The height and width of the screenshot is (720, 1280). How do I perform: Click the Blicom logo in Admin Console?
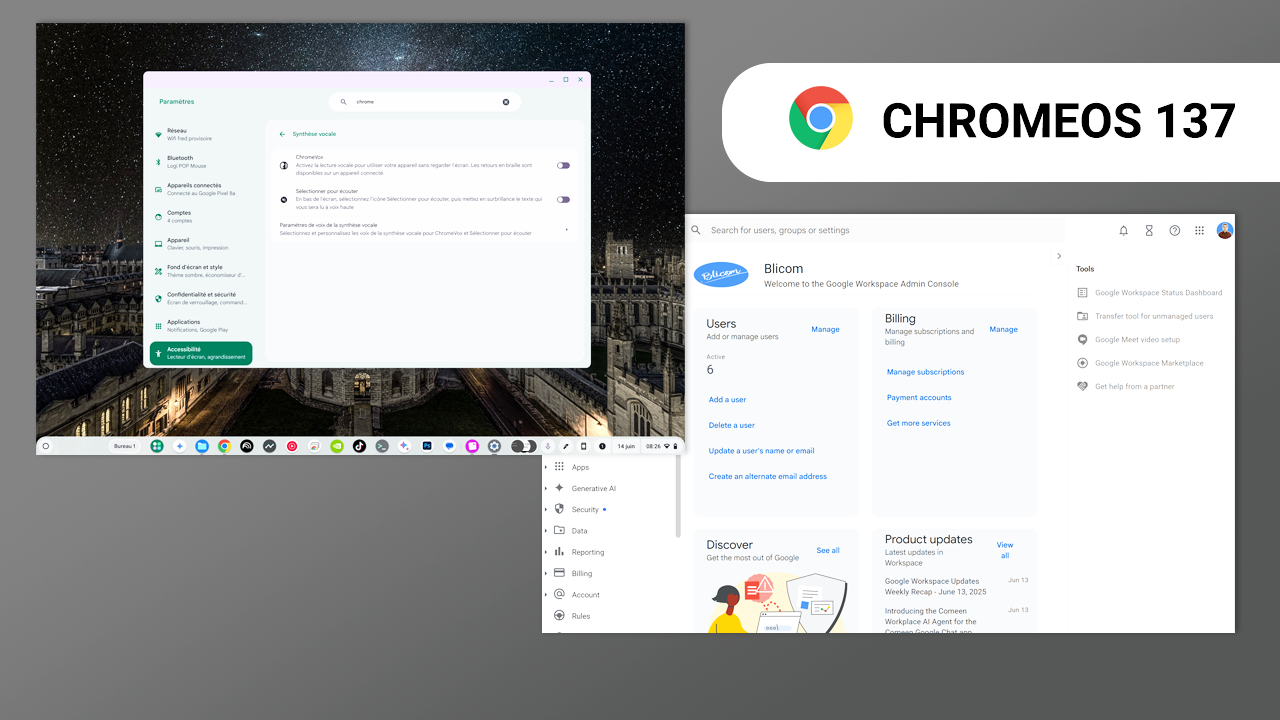coord(721,275)
